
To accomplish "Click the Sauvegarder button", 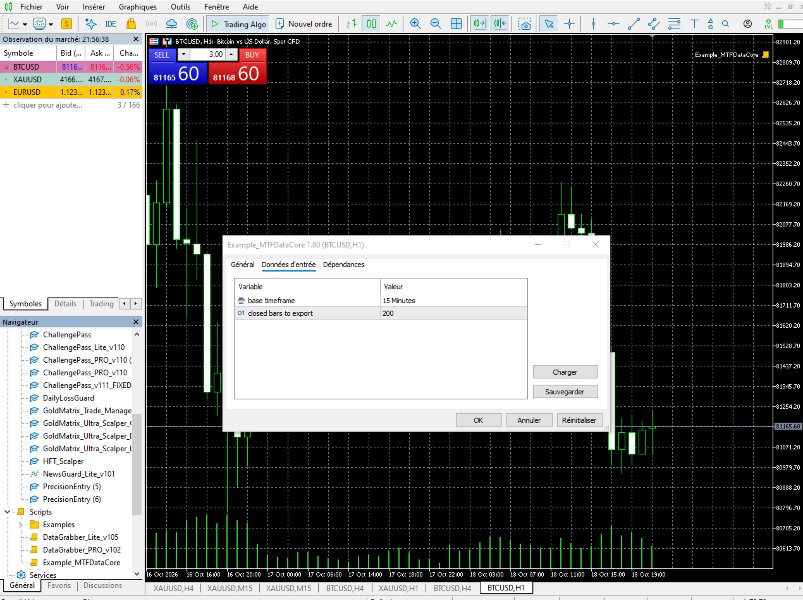I will (x=565, y=392).
